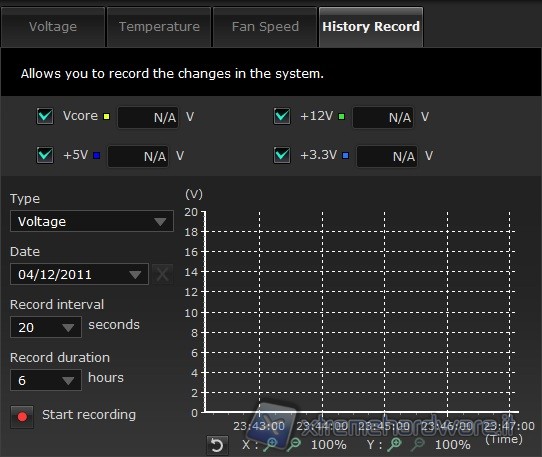
Task: Zoom out on the Y axis
Action: [x=418, y=444]
